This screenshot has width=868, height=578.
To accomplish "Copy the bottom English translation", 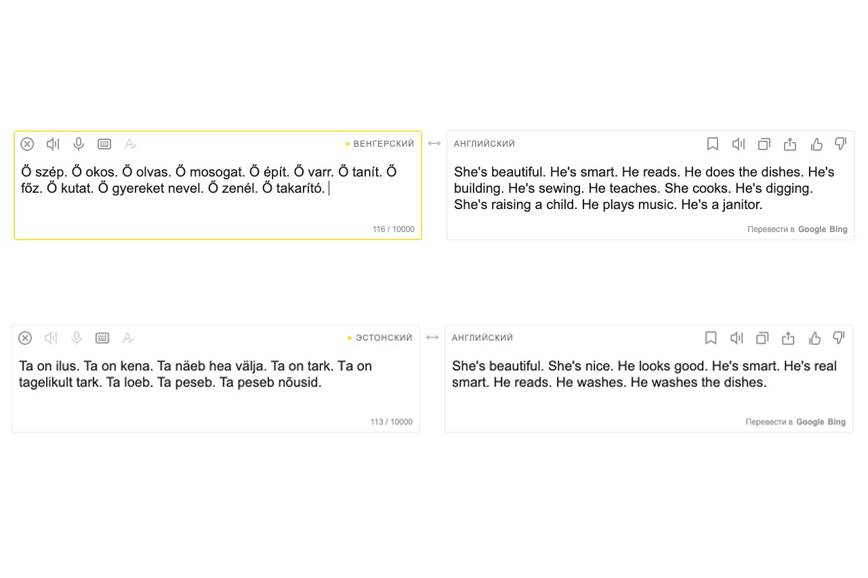I will pyautogui.click(x=762, y=338).
